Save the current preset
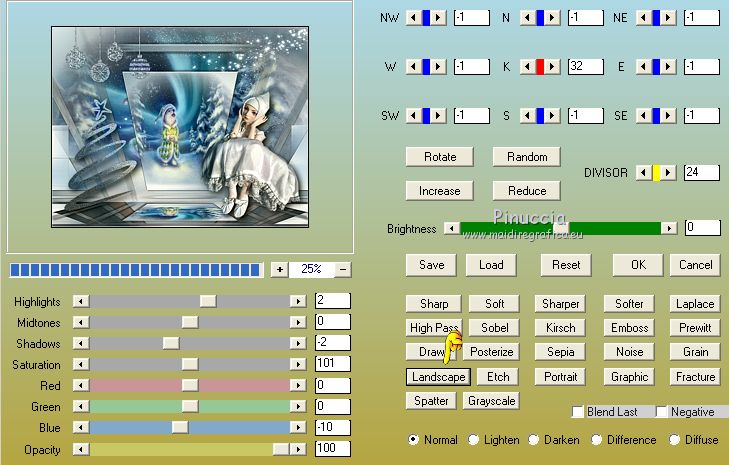This screenshot has width=729, height=465. tap(431, 265)
